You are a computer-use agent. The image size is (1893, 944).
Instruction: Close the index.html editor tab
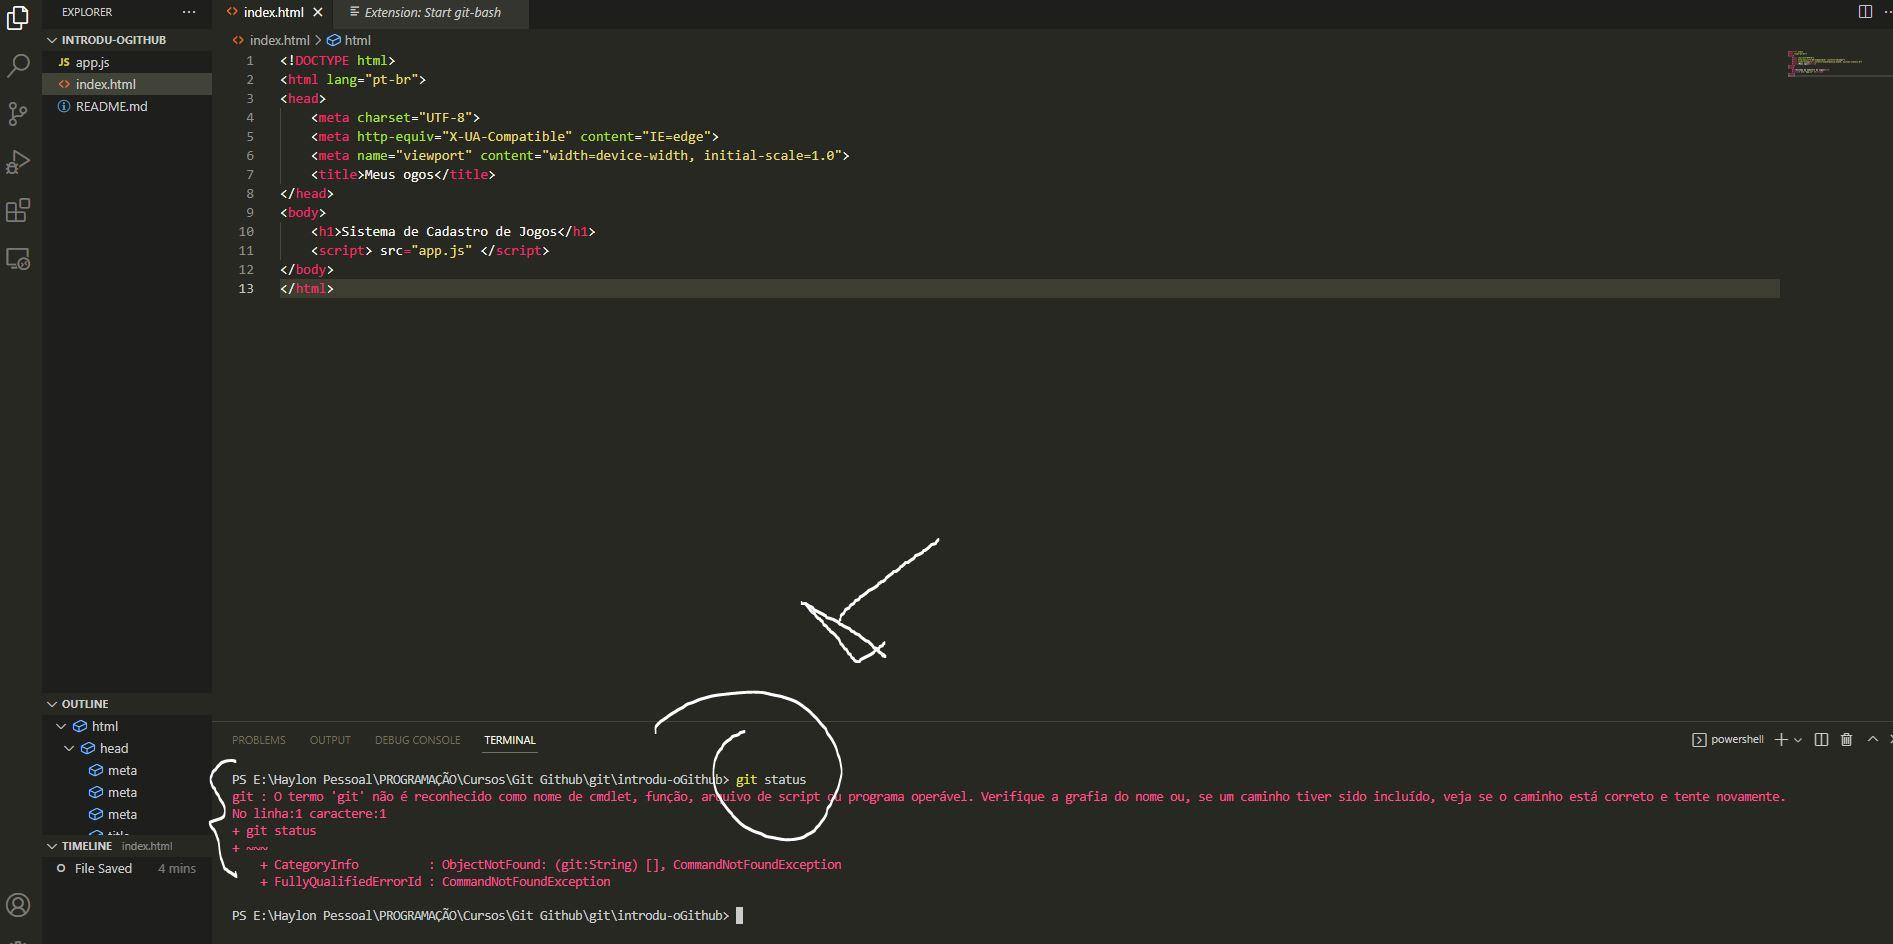click(x=318, y=12)
